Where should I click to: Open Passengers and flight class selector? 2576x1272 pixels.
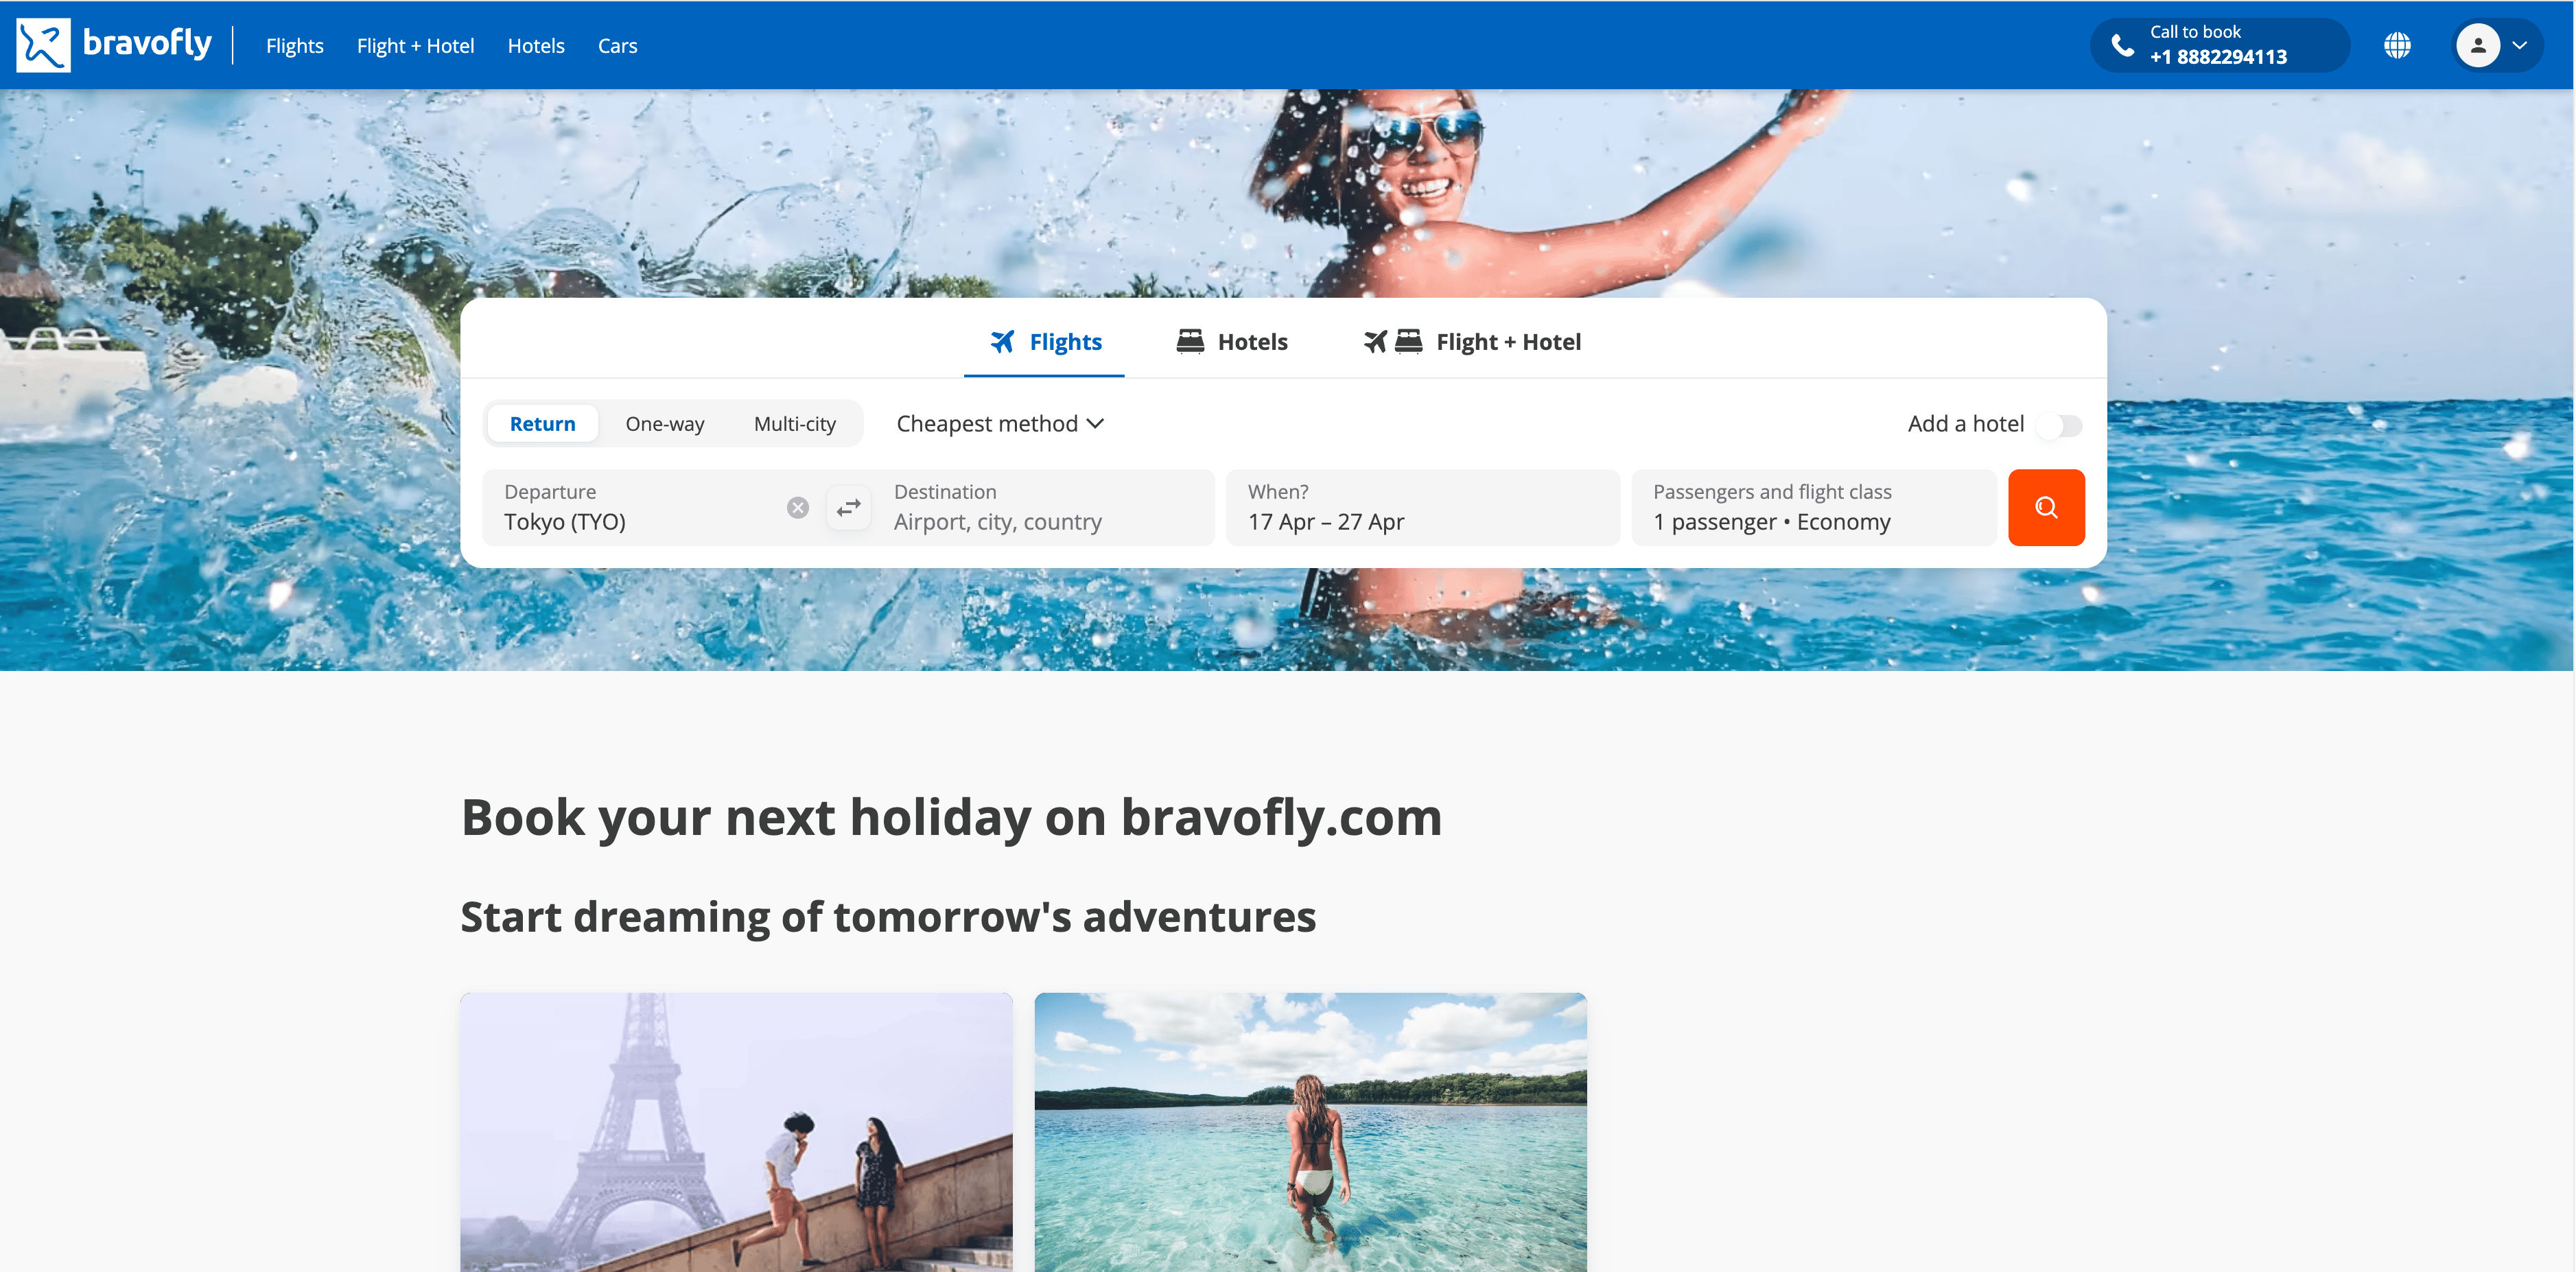point(1814,508)
